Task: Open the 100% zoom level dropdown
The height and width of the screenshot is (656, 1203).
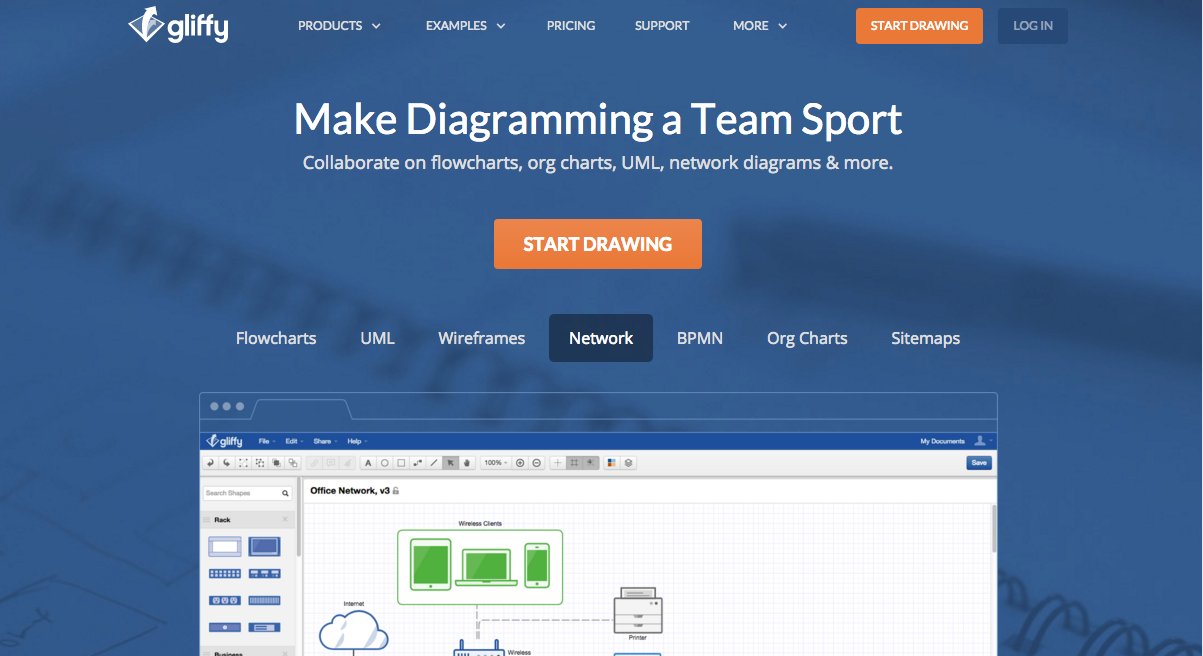Action: click(495, 463)
